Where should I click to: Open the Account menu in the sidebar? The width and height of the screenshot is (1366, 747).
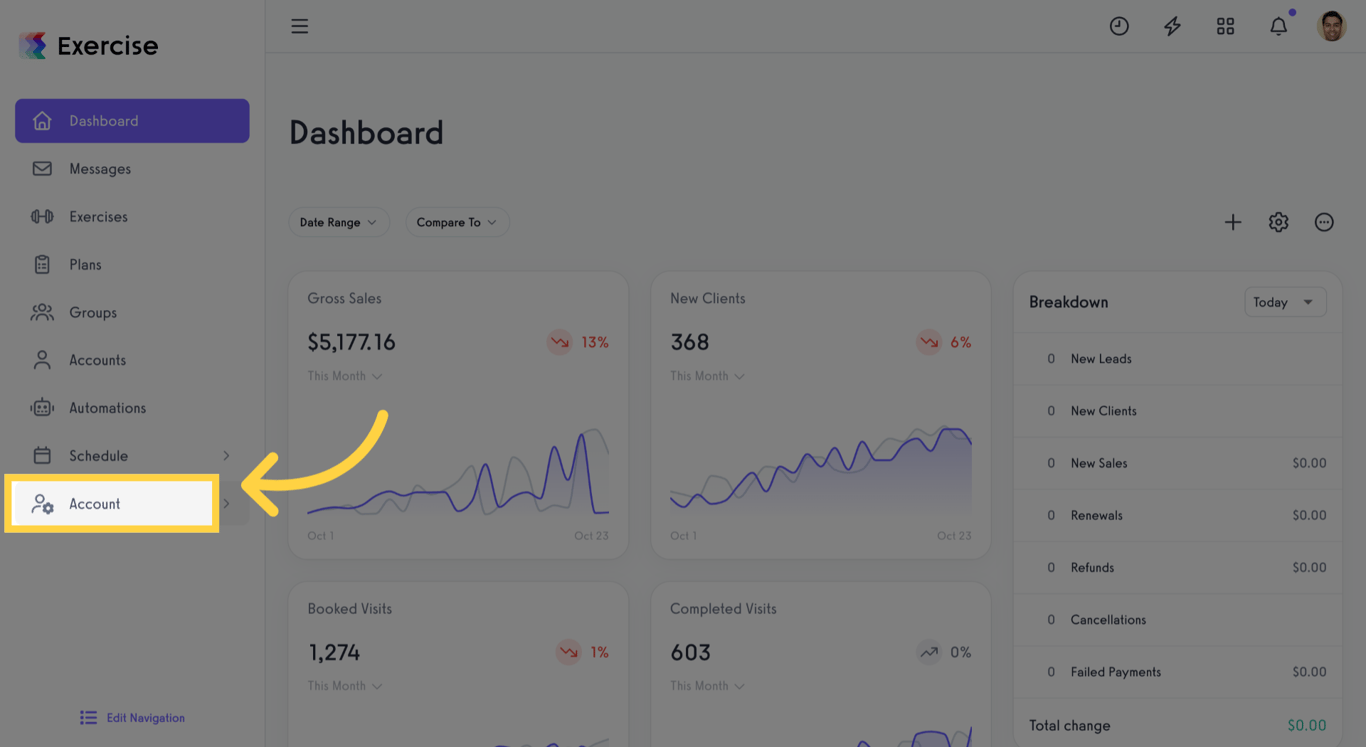pos(96,503)
